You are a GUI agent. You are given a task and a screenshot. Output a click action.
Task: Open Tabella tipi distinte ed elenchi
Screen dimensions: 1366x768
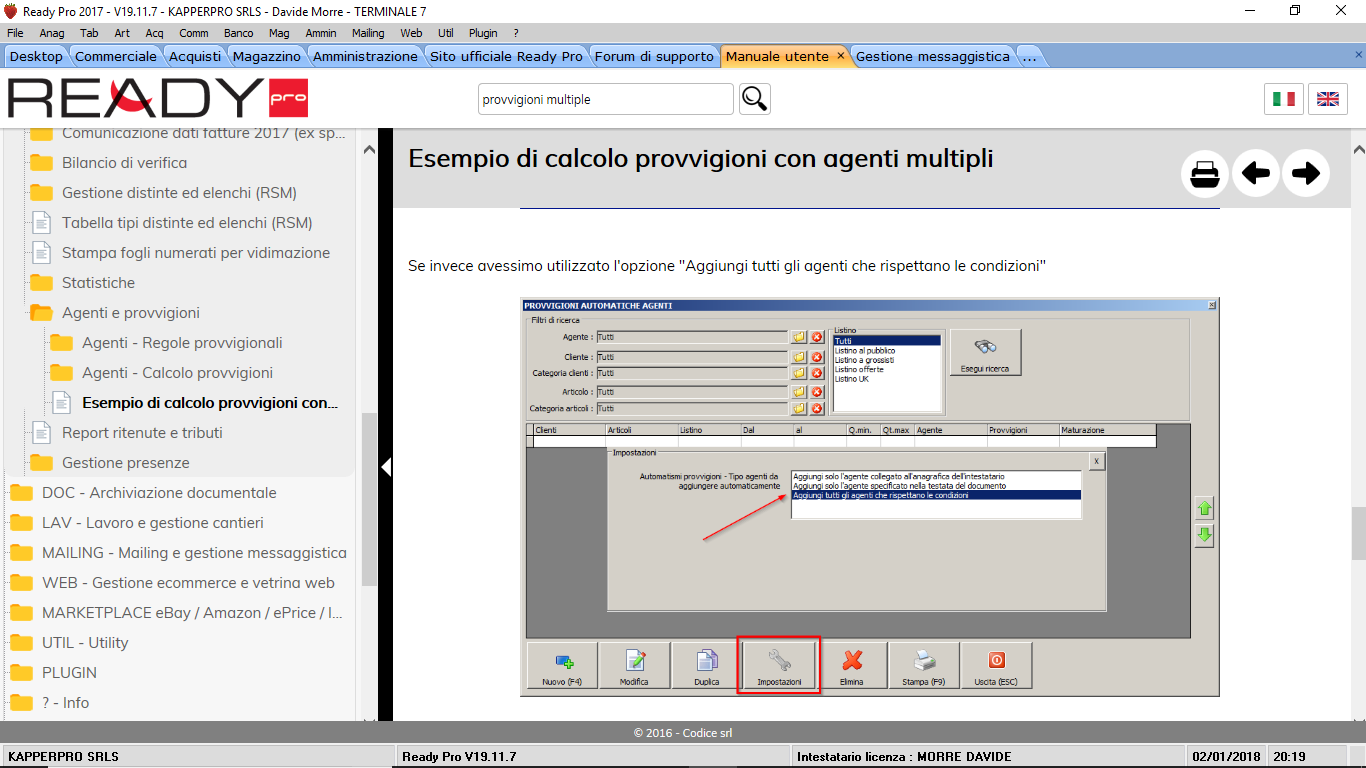pos(187,223)
